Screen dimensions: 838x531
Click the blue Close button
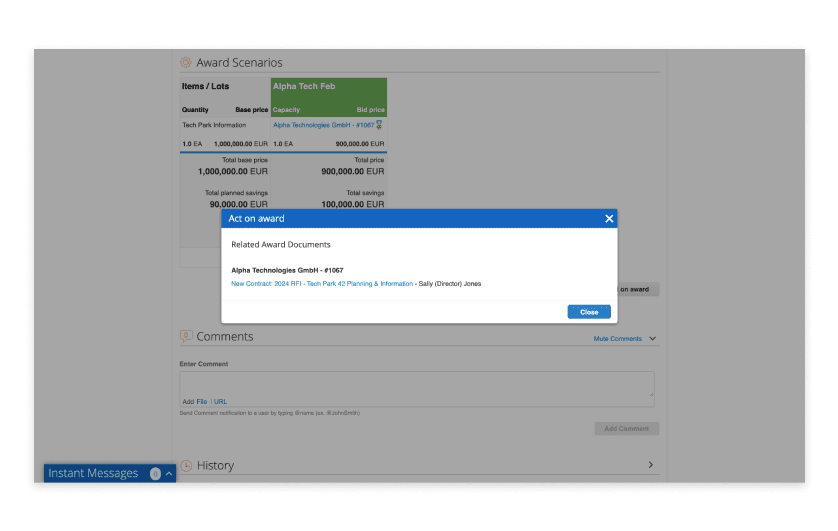pyautogui.click(x=589, y=312)
